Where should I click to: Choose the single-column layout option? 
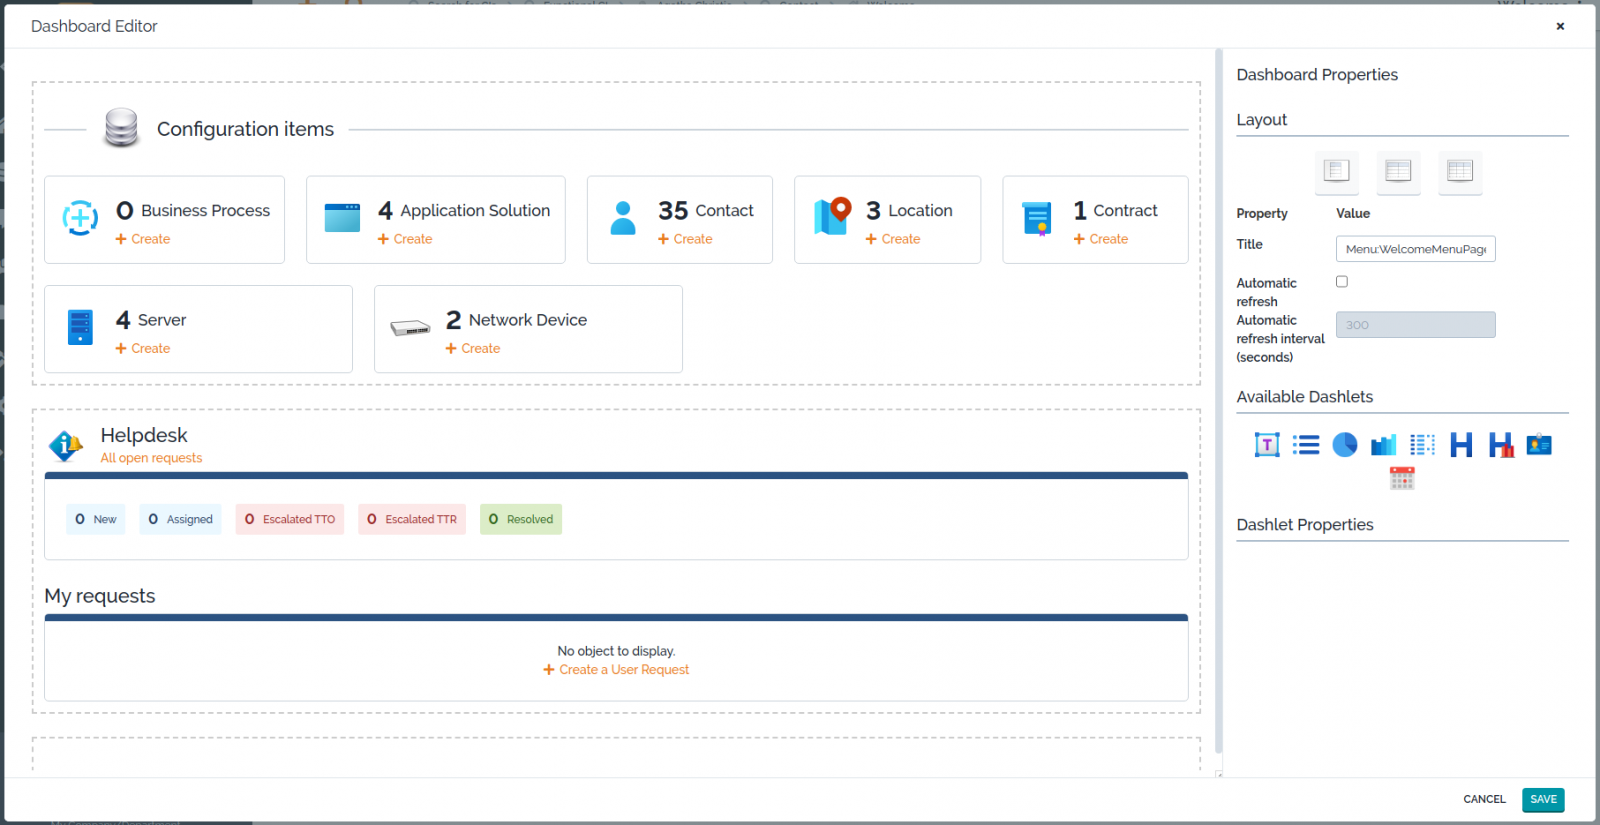[1336, 171]
